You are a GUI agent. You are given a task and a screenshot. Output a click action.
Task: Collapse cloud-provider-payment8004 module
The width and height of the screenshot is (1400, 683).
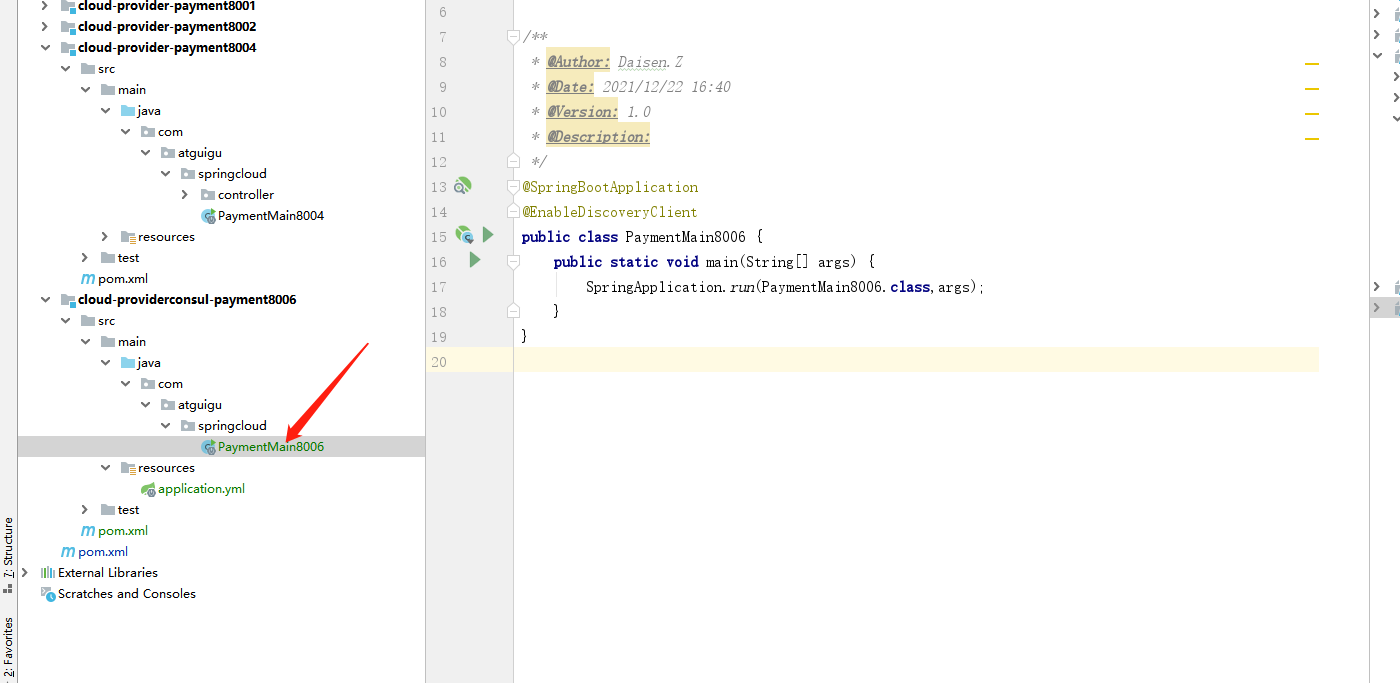pos(45,48)
